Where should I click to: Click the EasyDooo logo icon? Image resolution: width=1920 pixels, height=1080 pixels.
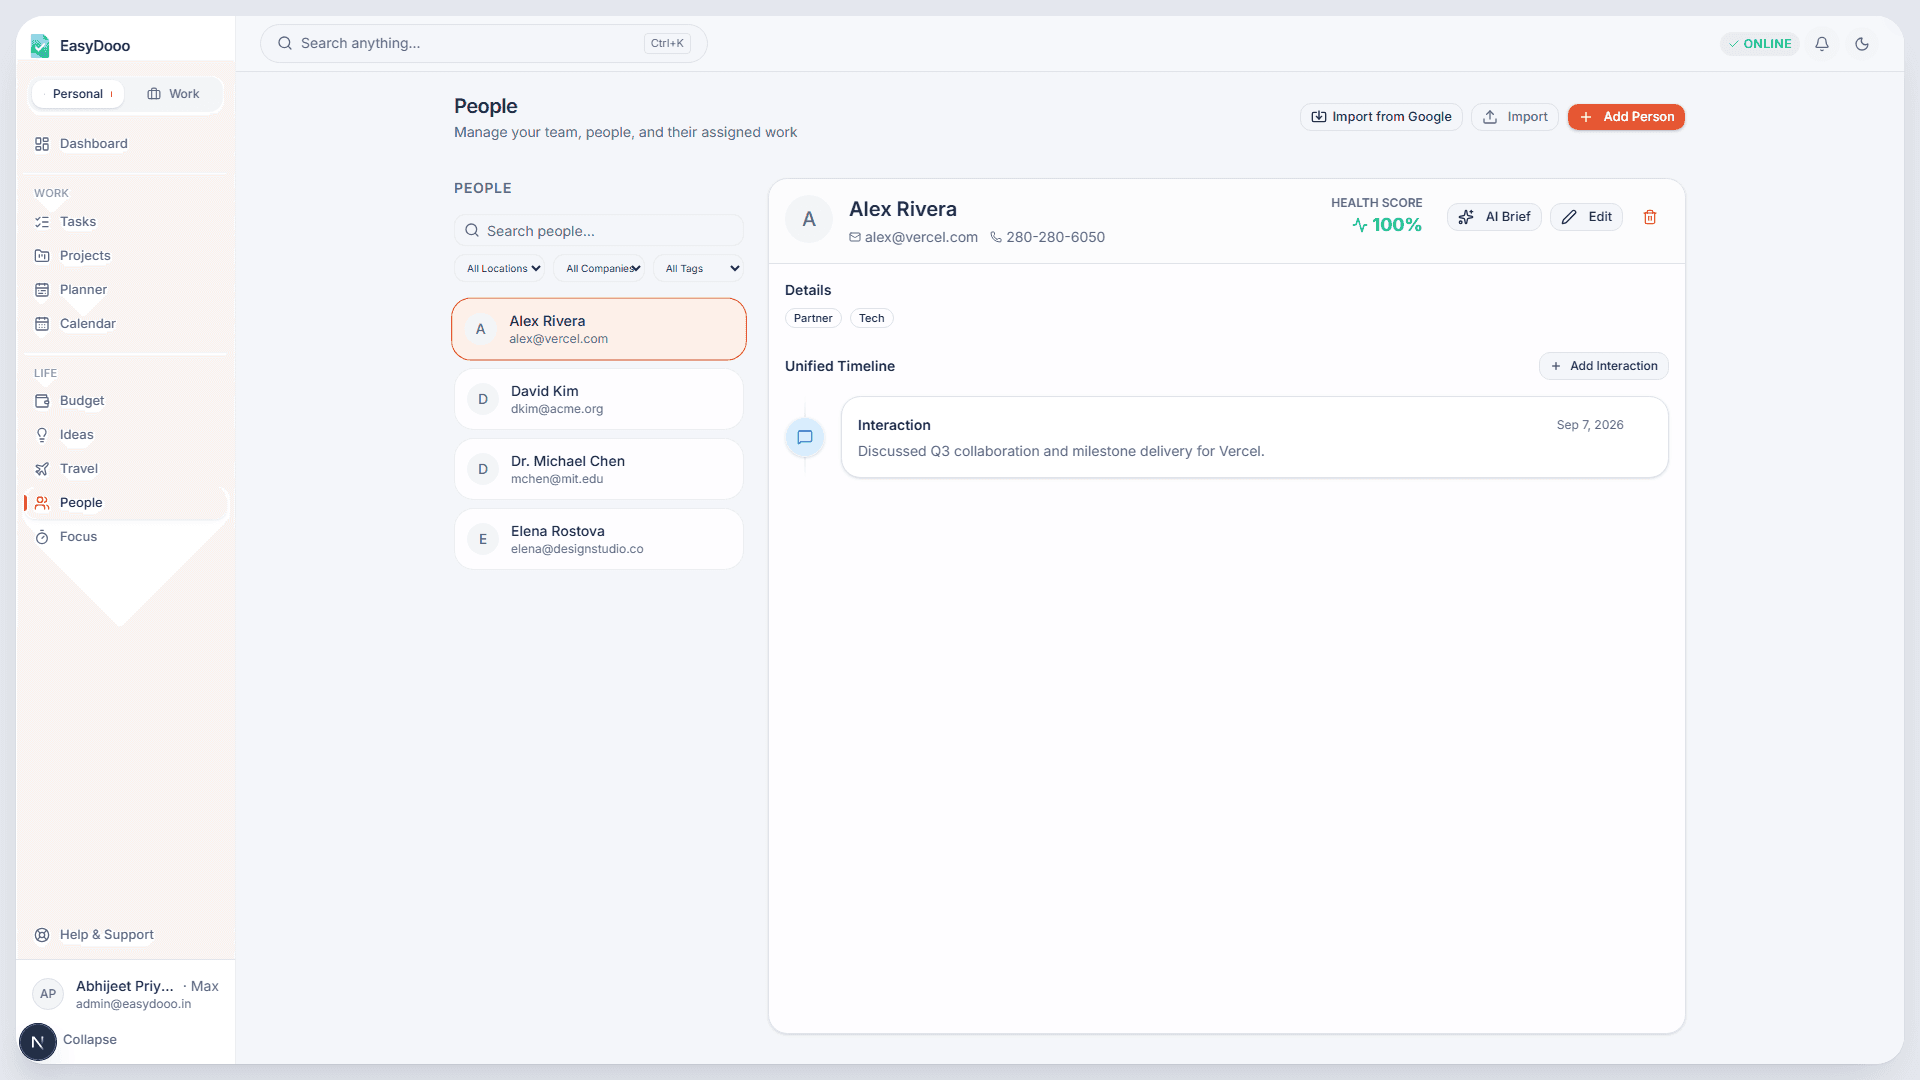tap(40, 46)
